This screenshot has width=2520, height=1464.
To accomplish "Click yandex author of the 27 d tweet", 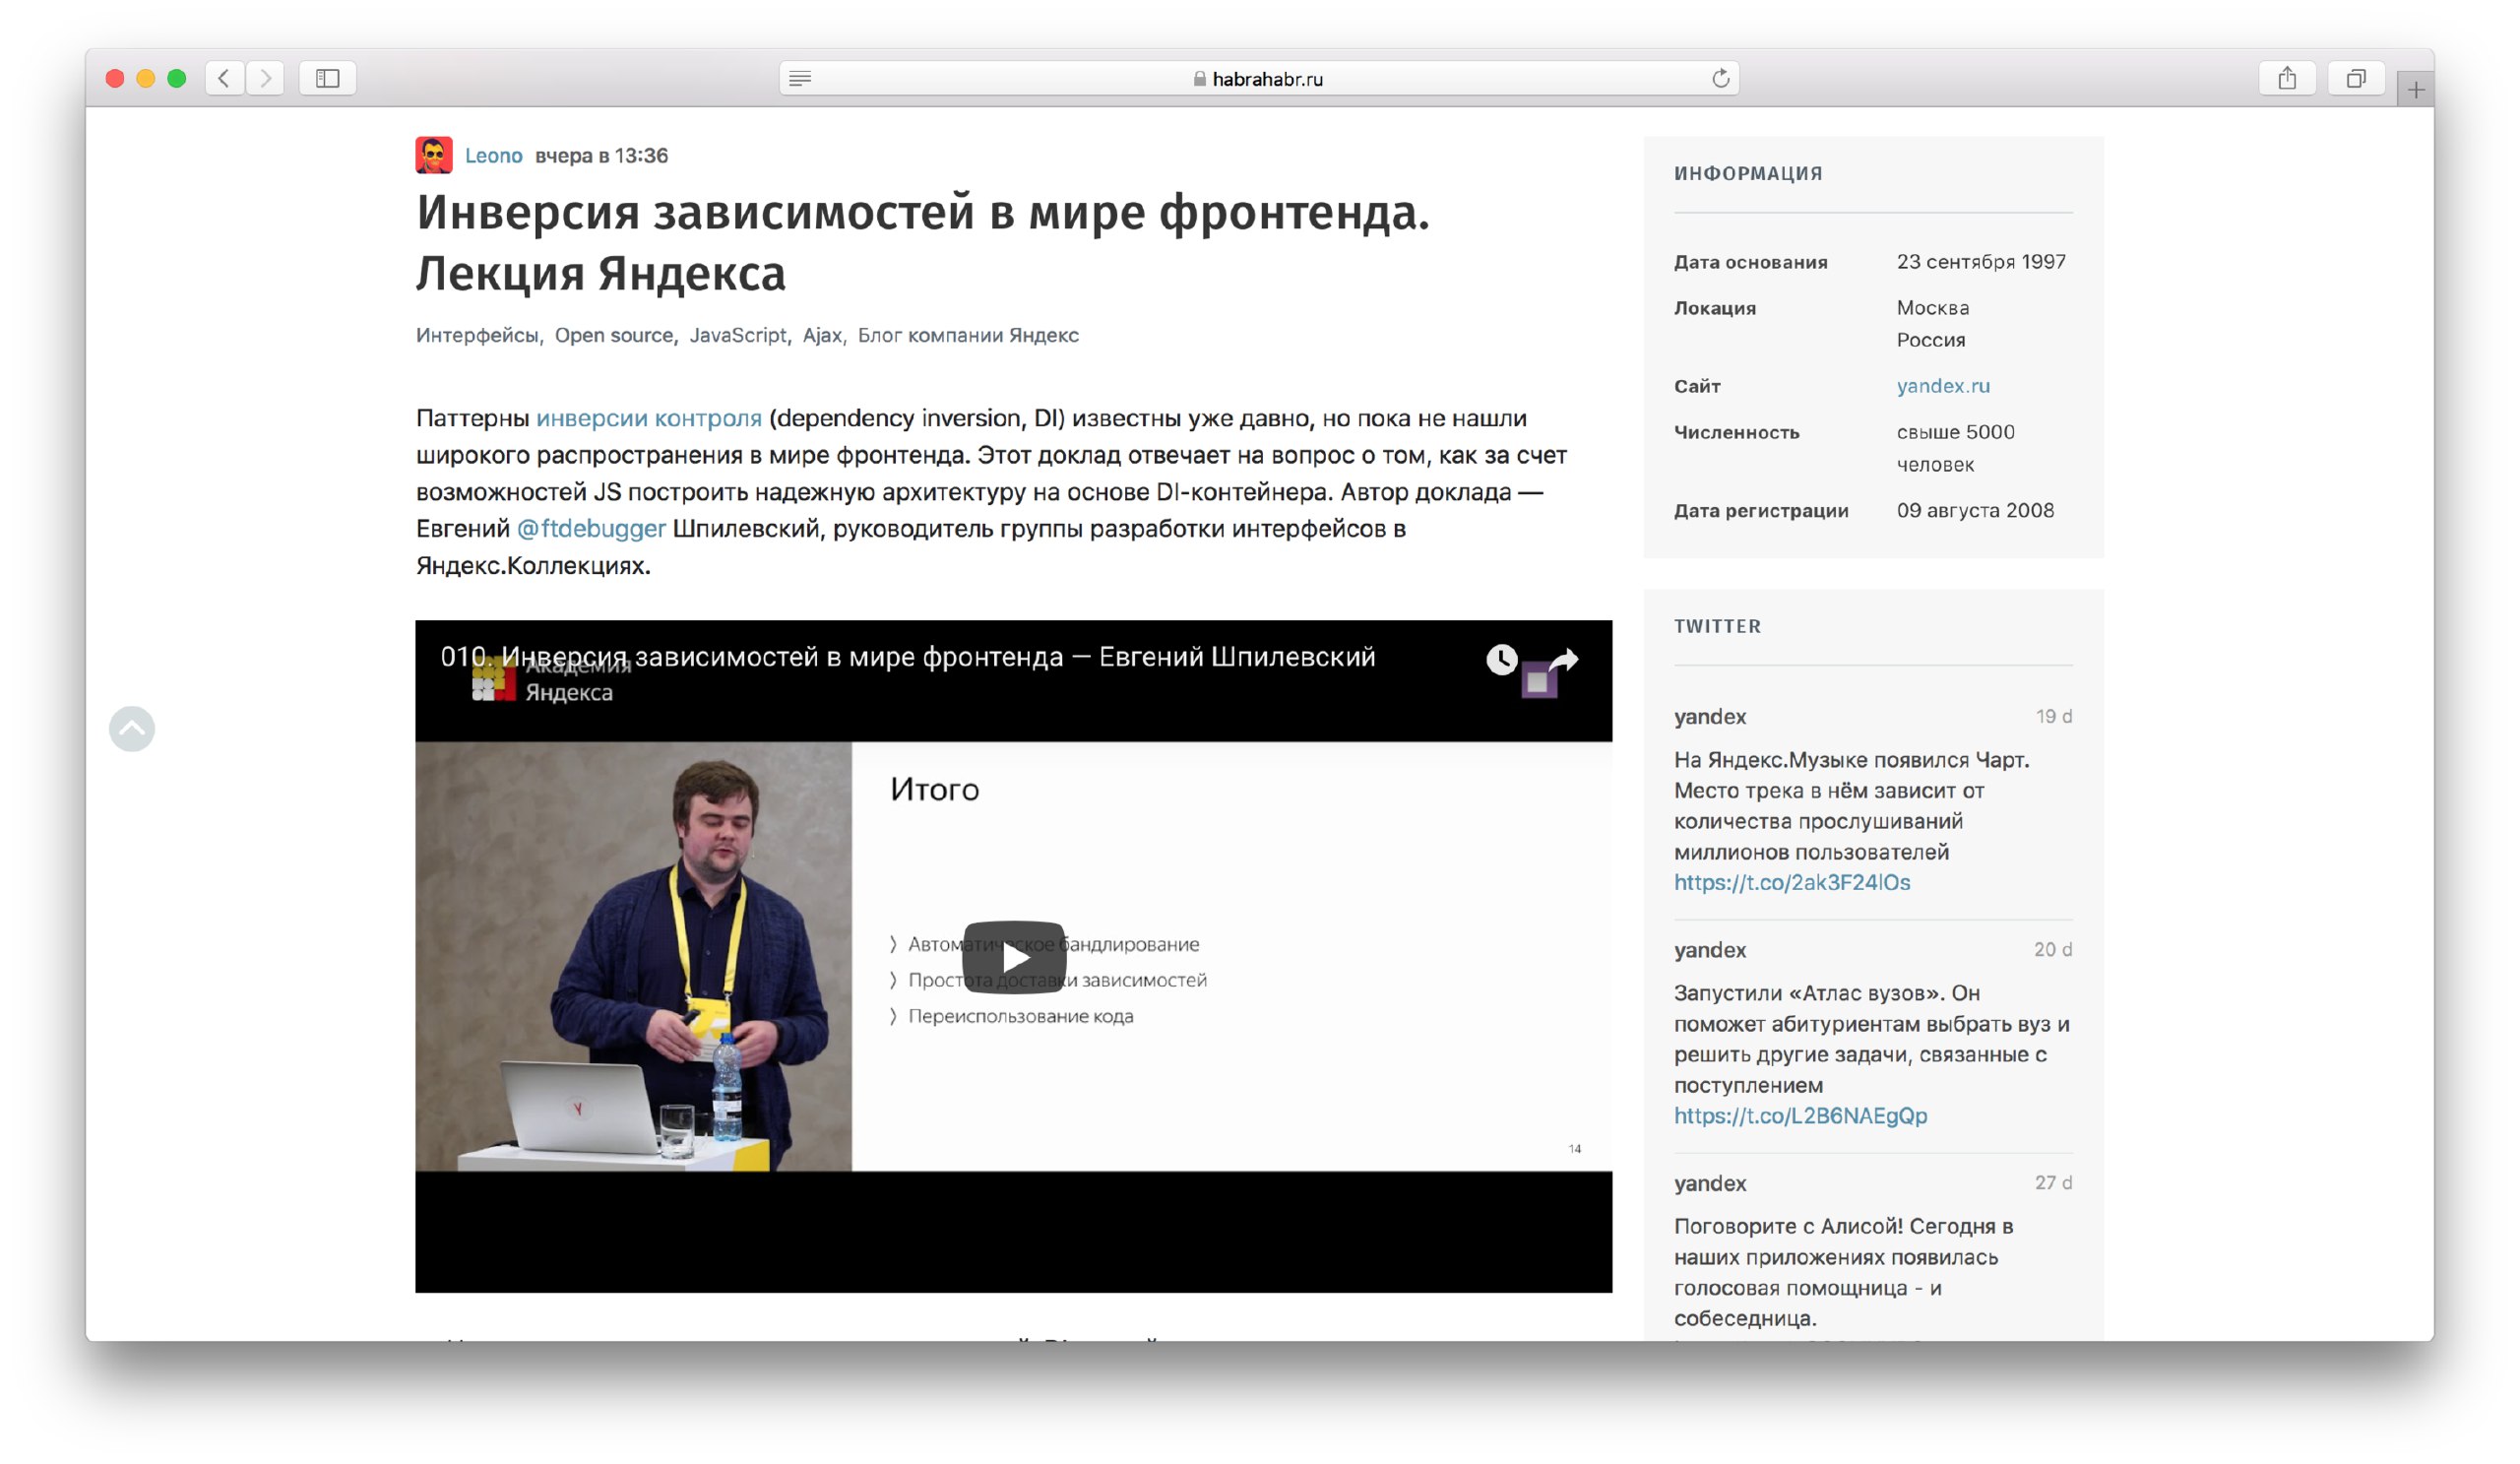I will 1710,1182.
